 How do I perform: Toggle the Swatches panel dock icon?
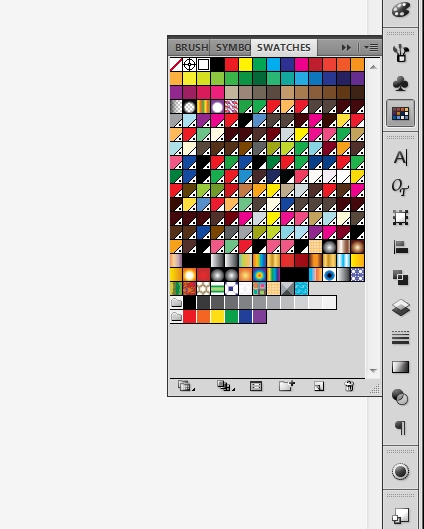[400, 113]
